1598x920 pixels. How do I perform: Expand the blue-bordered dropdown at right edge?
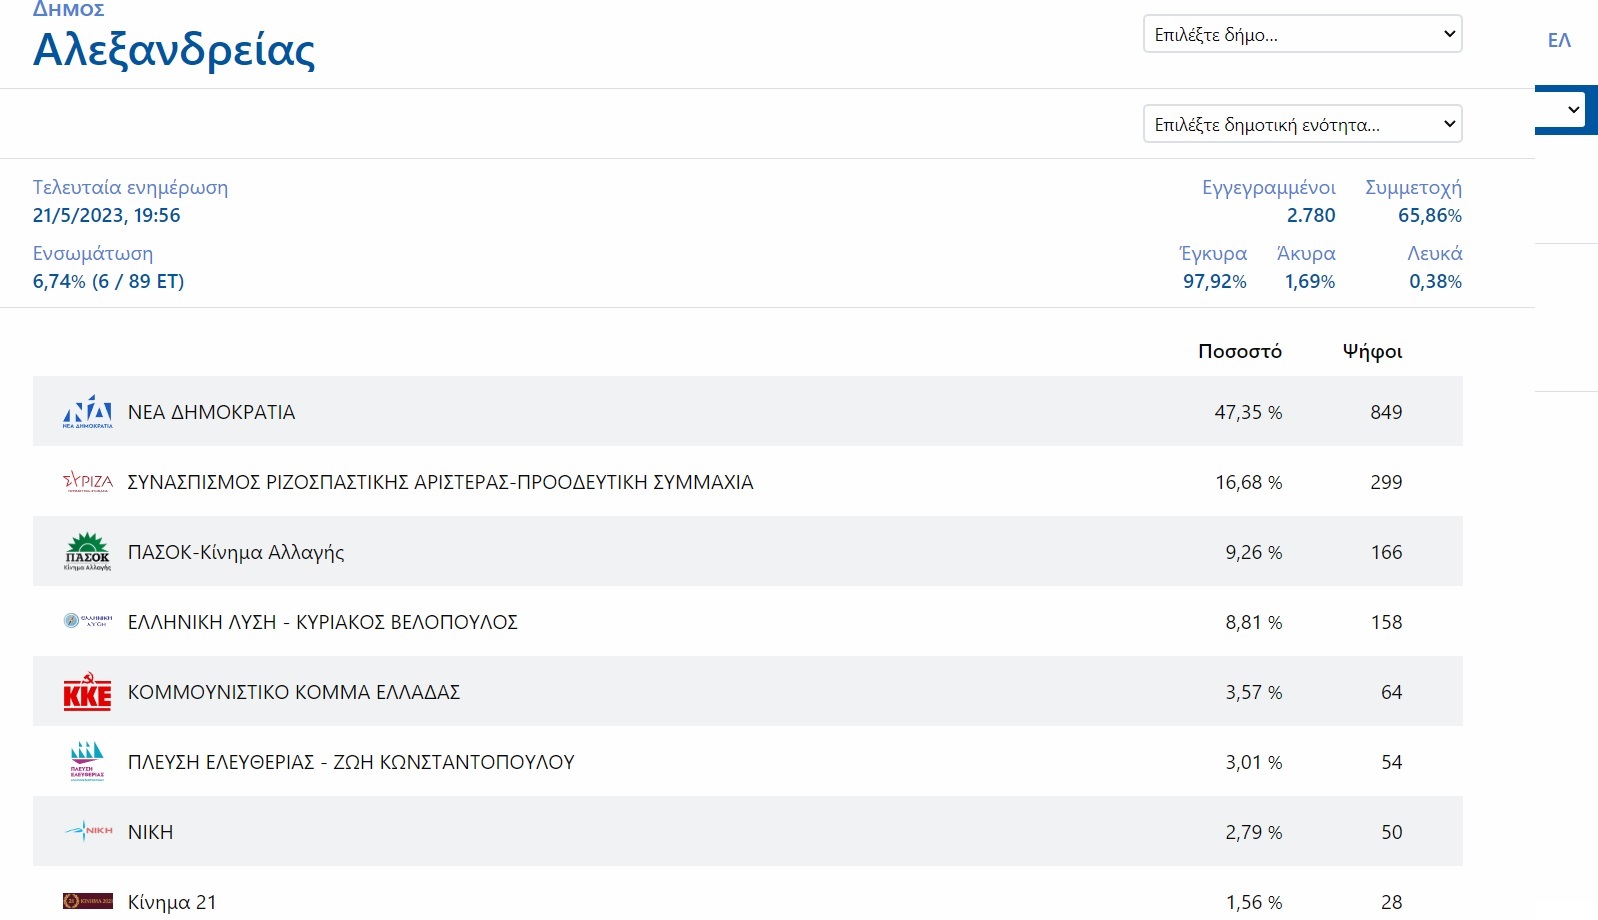point(1566,109)
